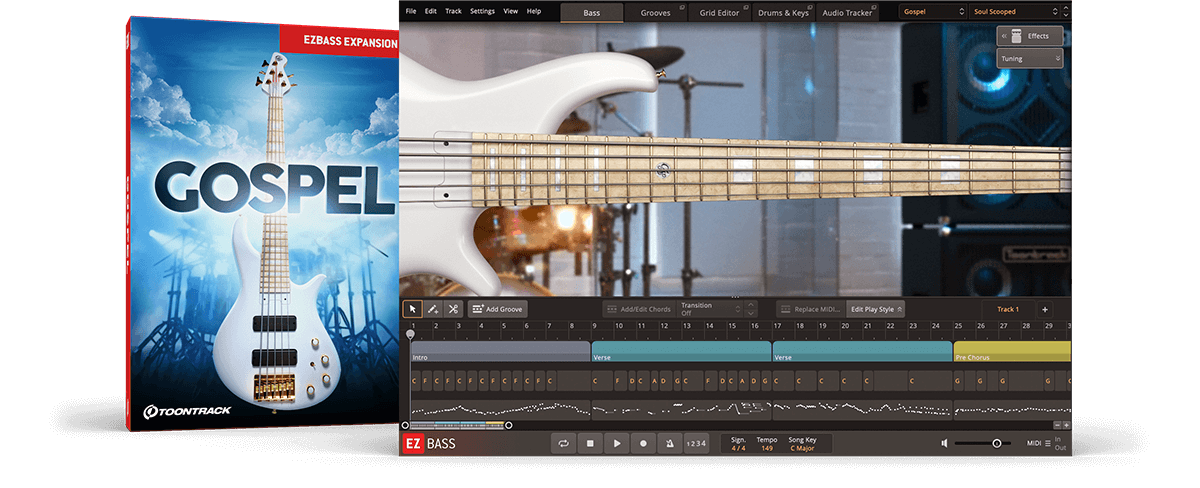Click the speaker volume icon

coord(944,443)
